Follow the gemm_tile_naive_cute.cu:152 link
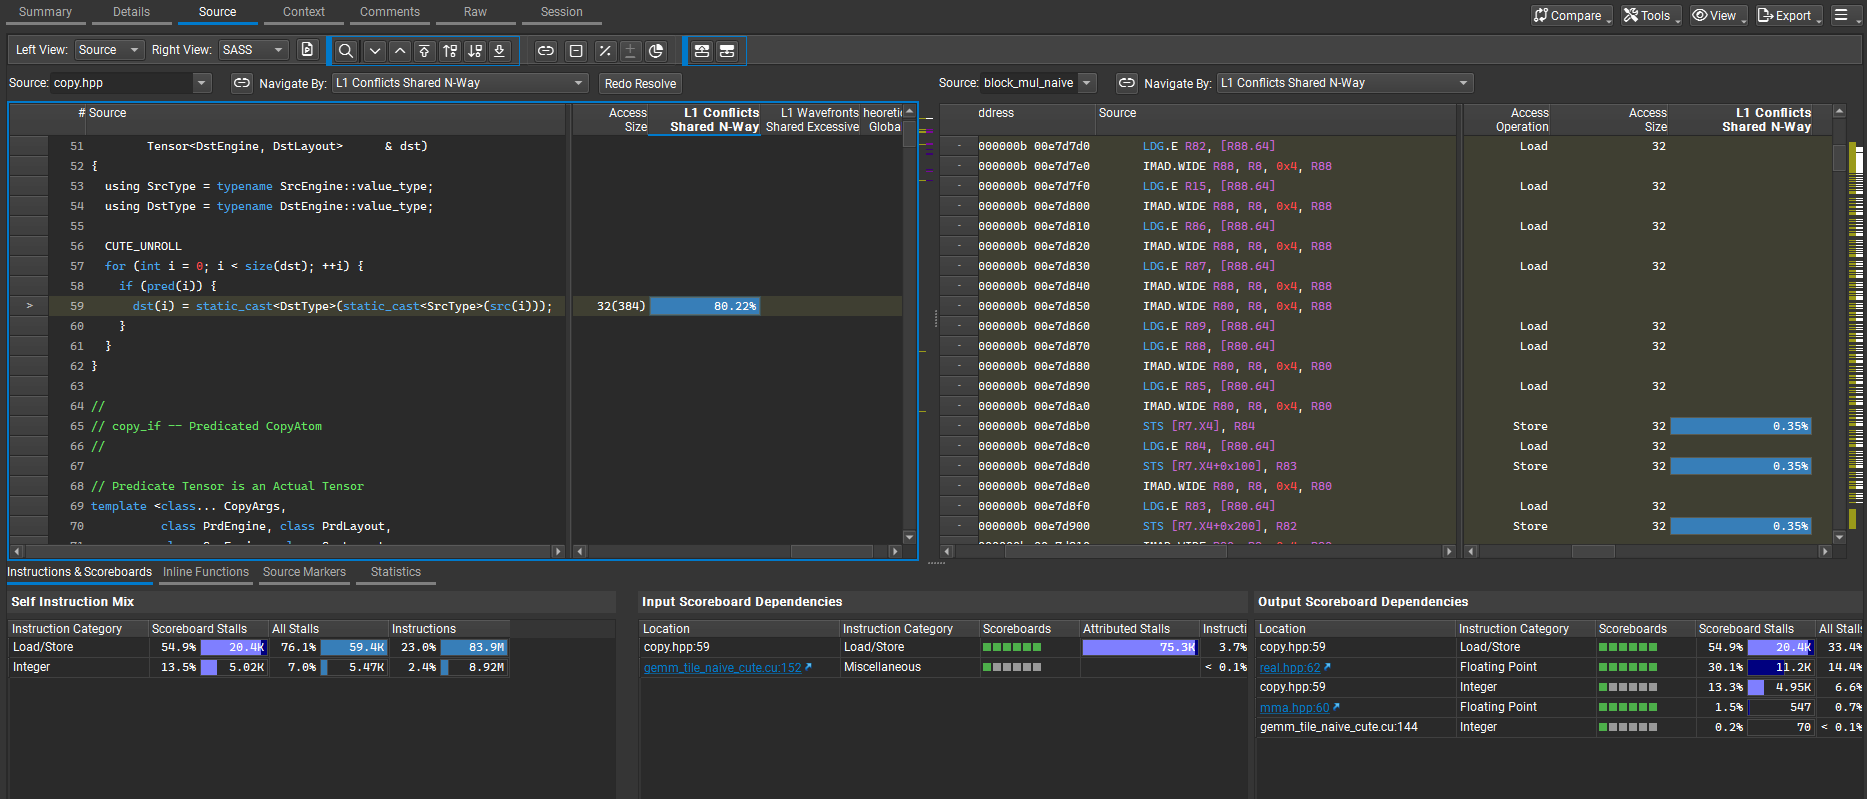 (x=722, y=668)
